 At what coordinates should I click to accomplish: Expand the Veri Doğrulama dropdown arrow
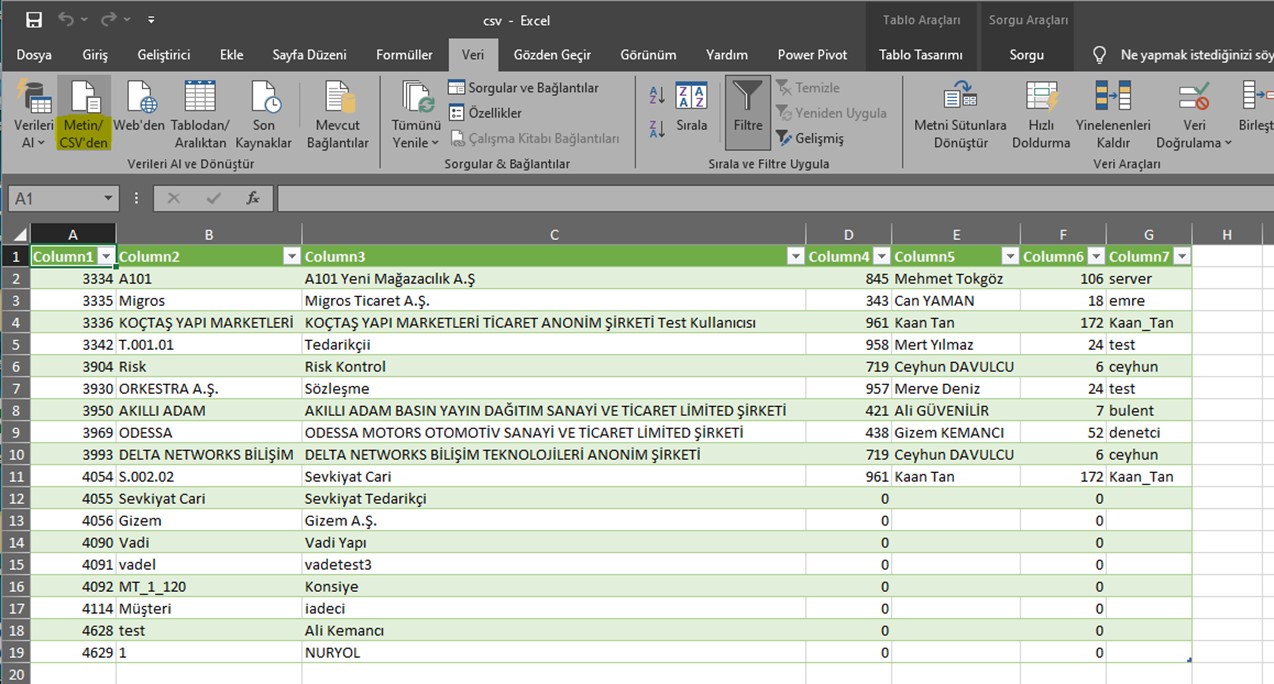[1227, 143]
